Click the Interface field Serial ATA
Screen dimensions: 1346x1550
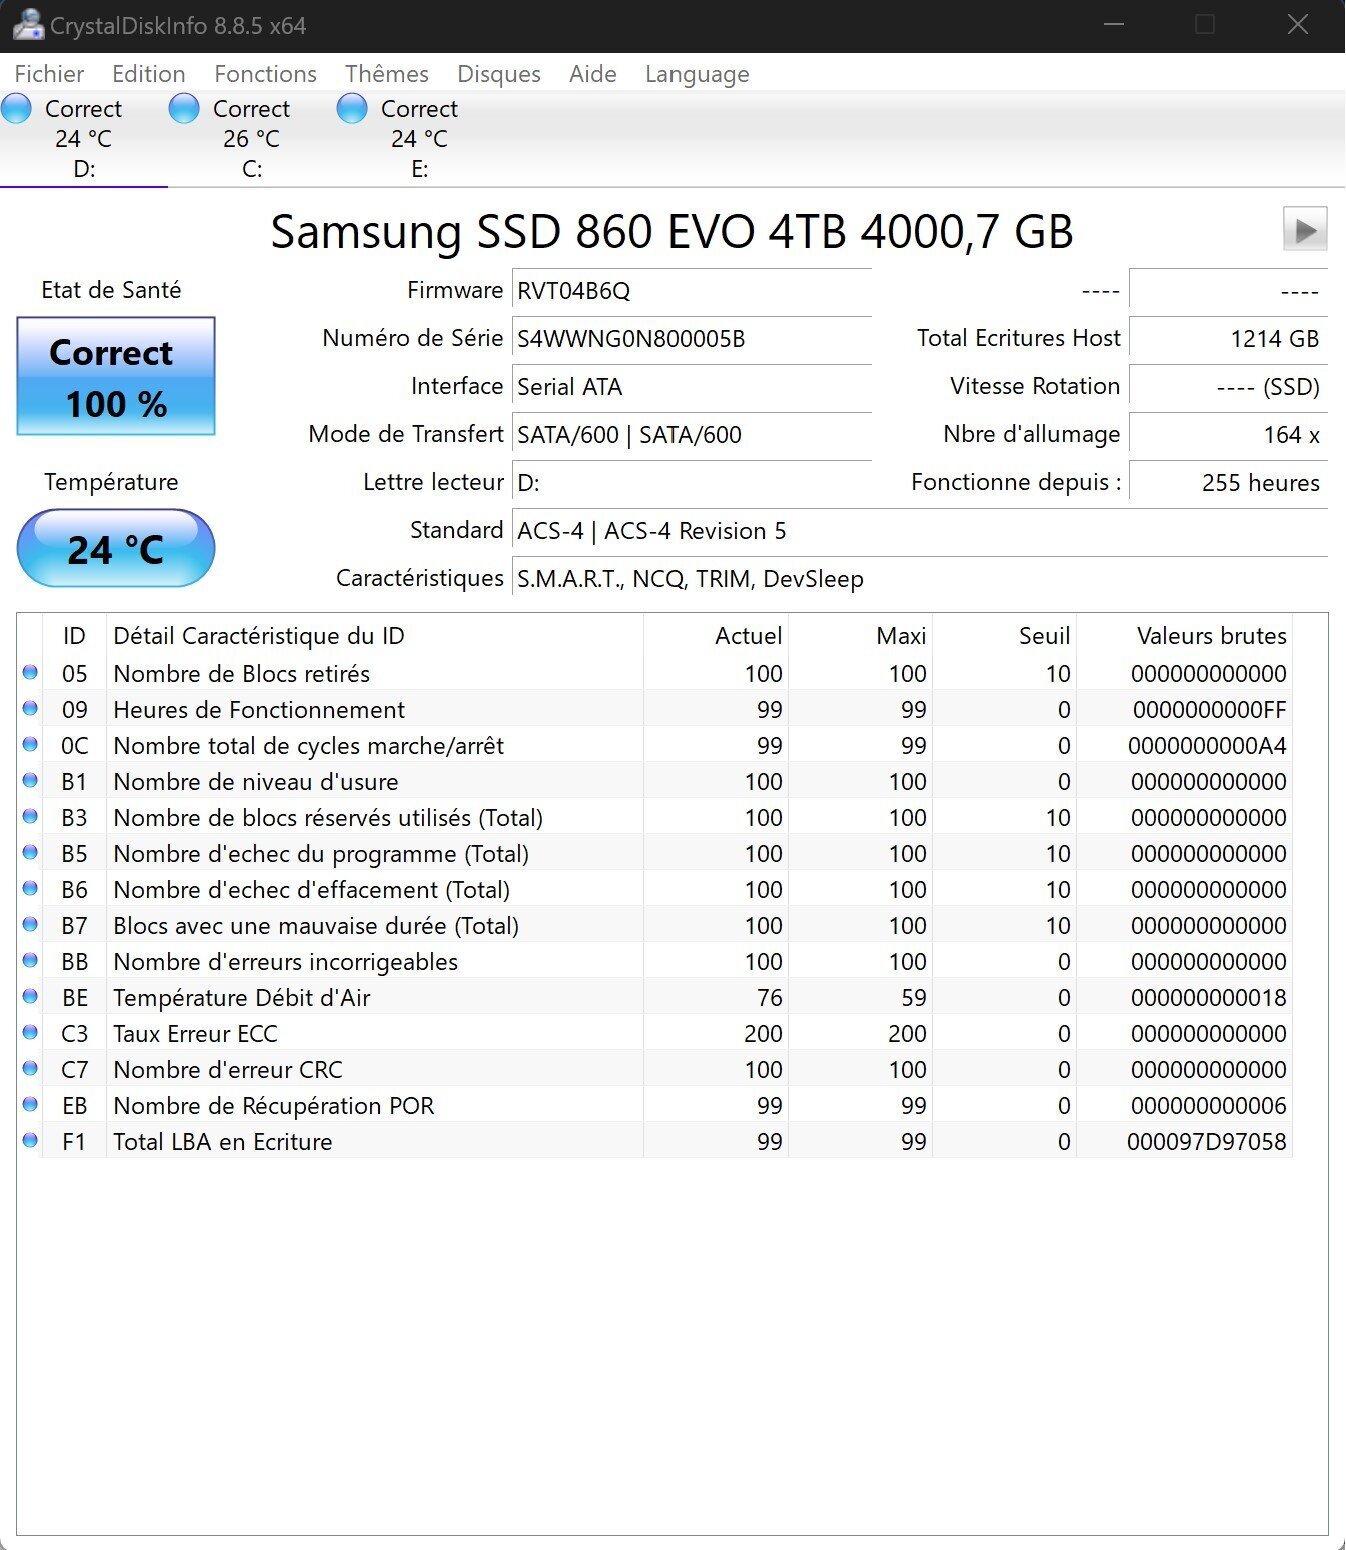691,386
